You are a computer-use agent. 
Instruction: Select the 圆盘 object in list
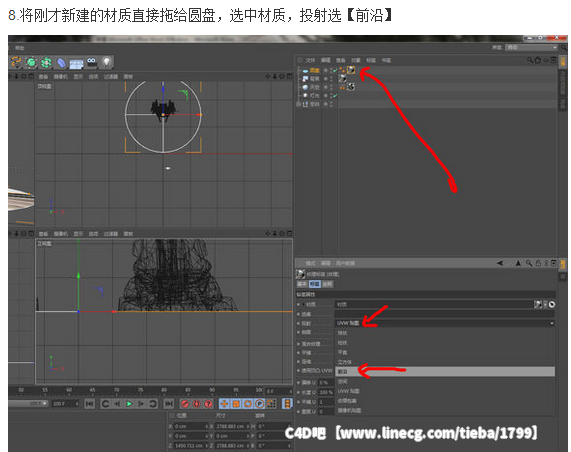click(314, 70)
